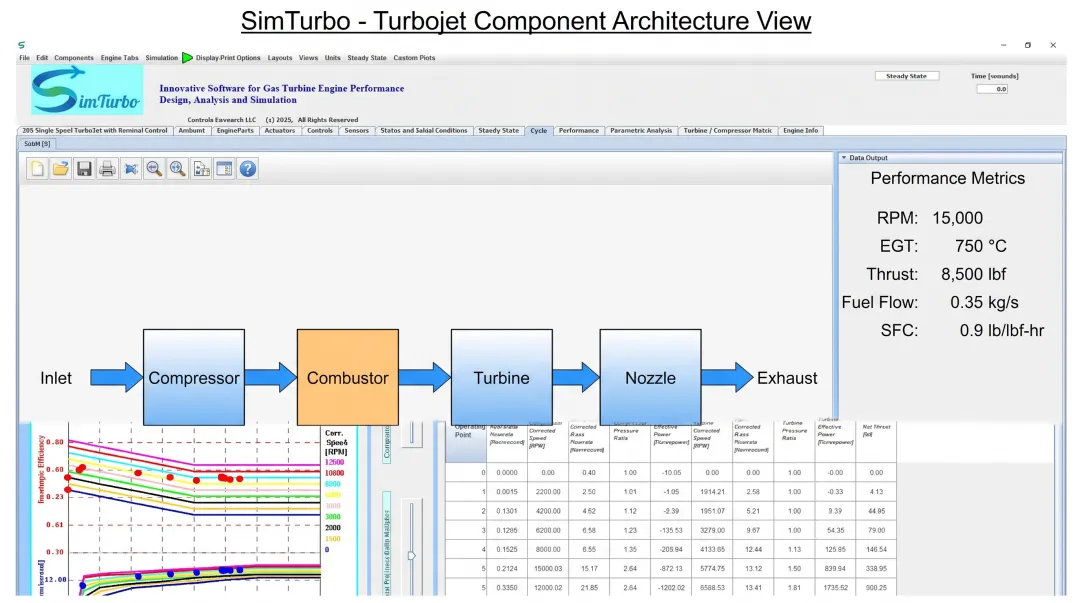Switch to the Engine Info tab

[x=800, y=130]
